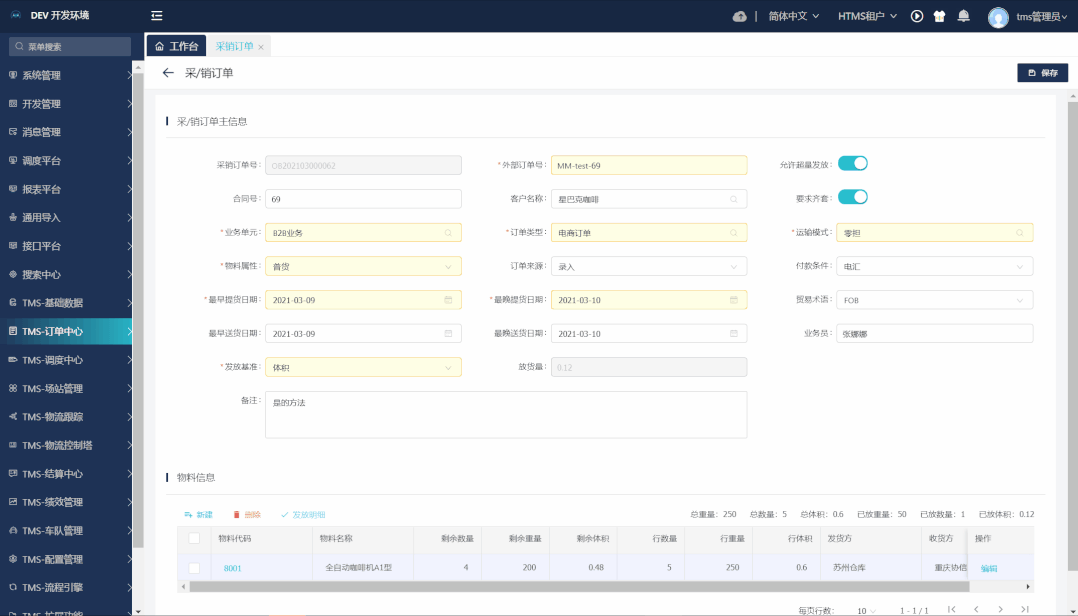1078x616 pixels.
Task: Expand the 贸易术语 dropdown
Action: 934,300
